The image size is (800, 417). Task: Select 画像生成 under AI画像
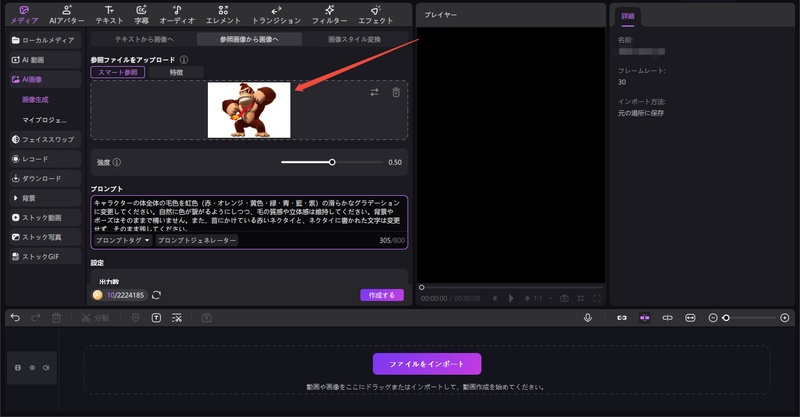[35, 100]
